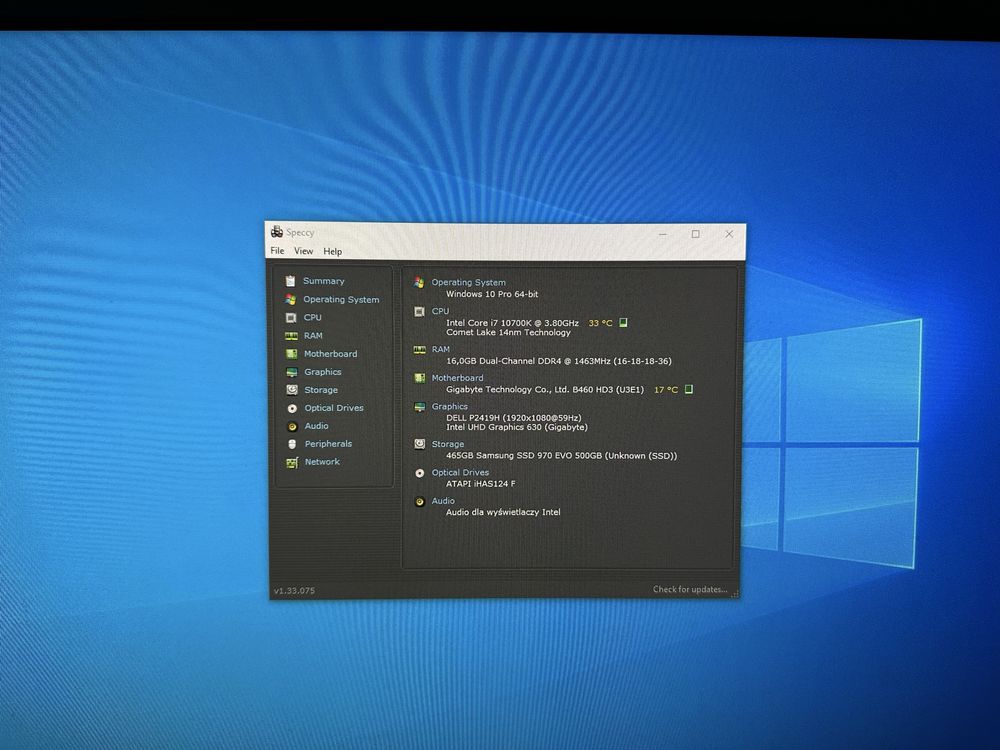Click the green indicator beside CPU temperature
Screen dimensions: 1000x750
click(x=624, y=323)
